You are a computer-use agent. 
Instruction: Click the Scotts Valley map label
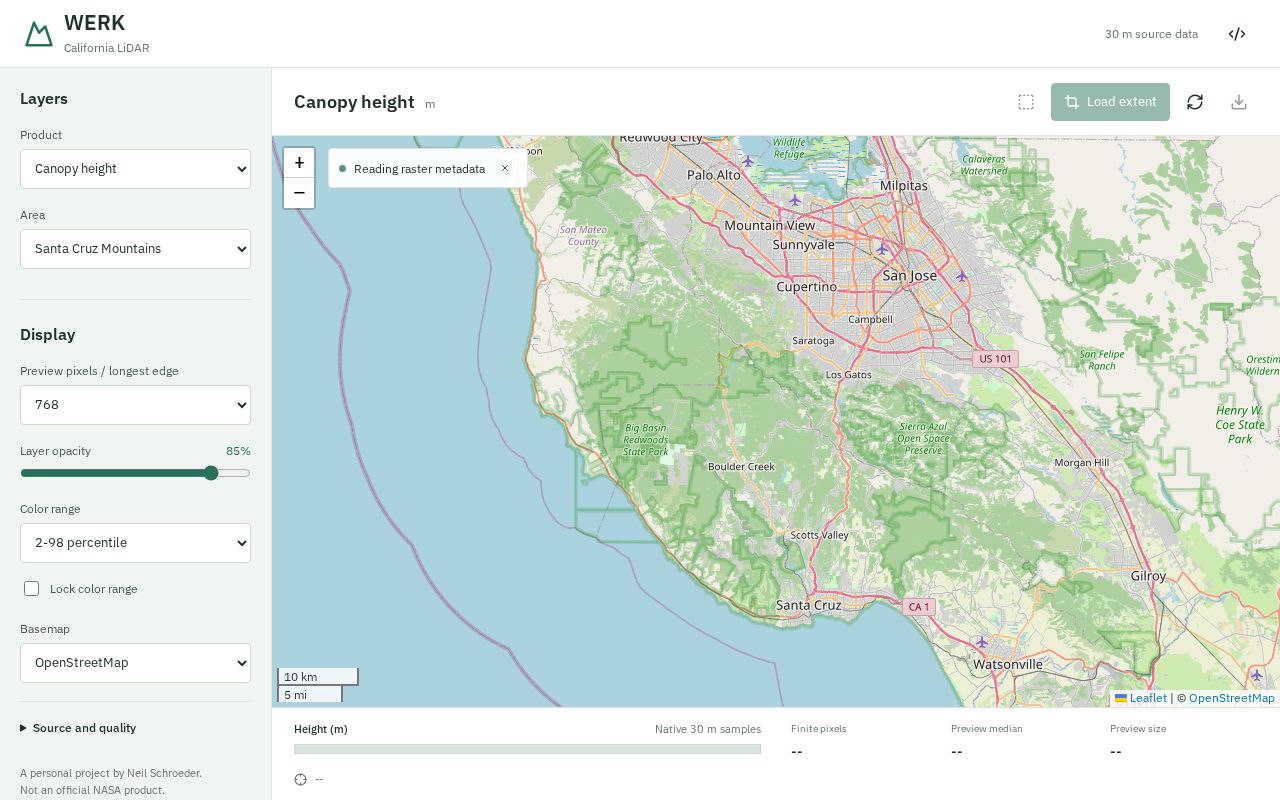819,535
